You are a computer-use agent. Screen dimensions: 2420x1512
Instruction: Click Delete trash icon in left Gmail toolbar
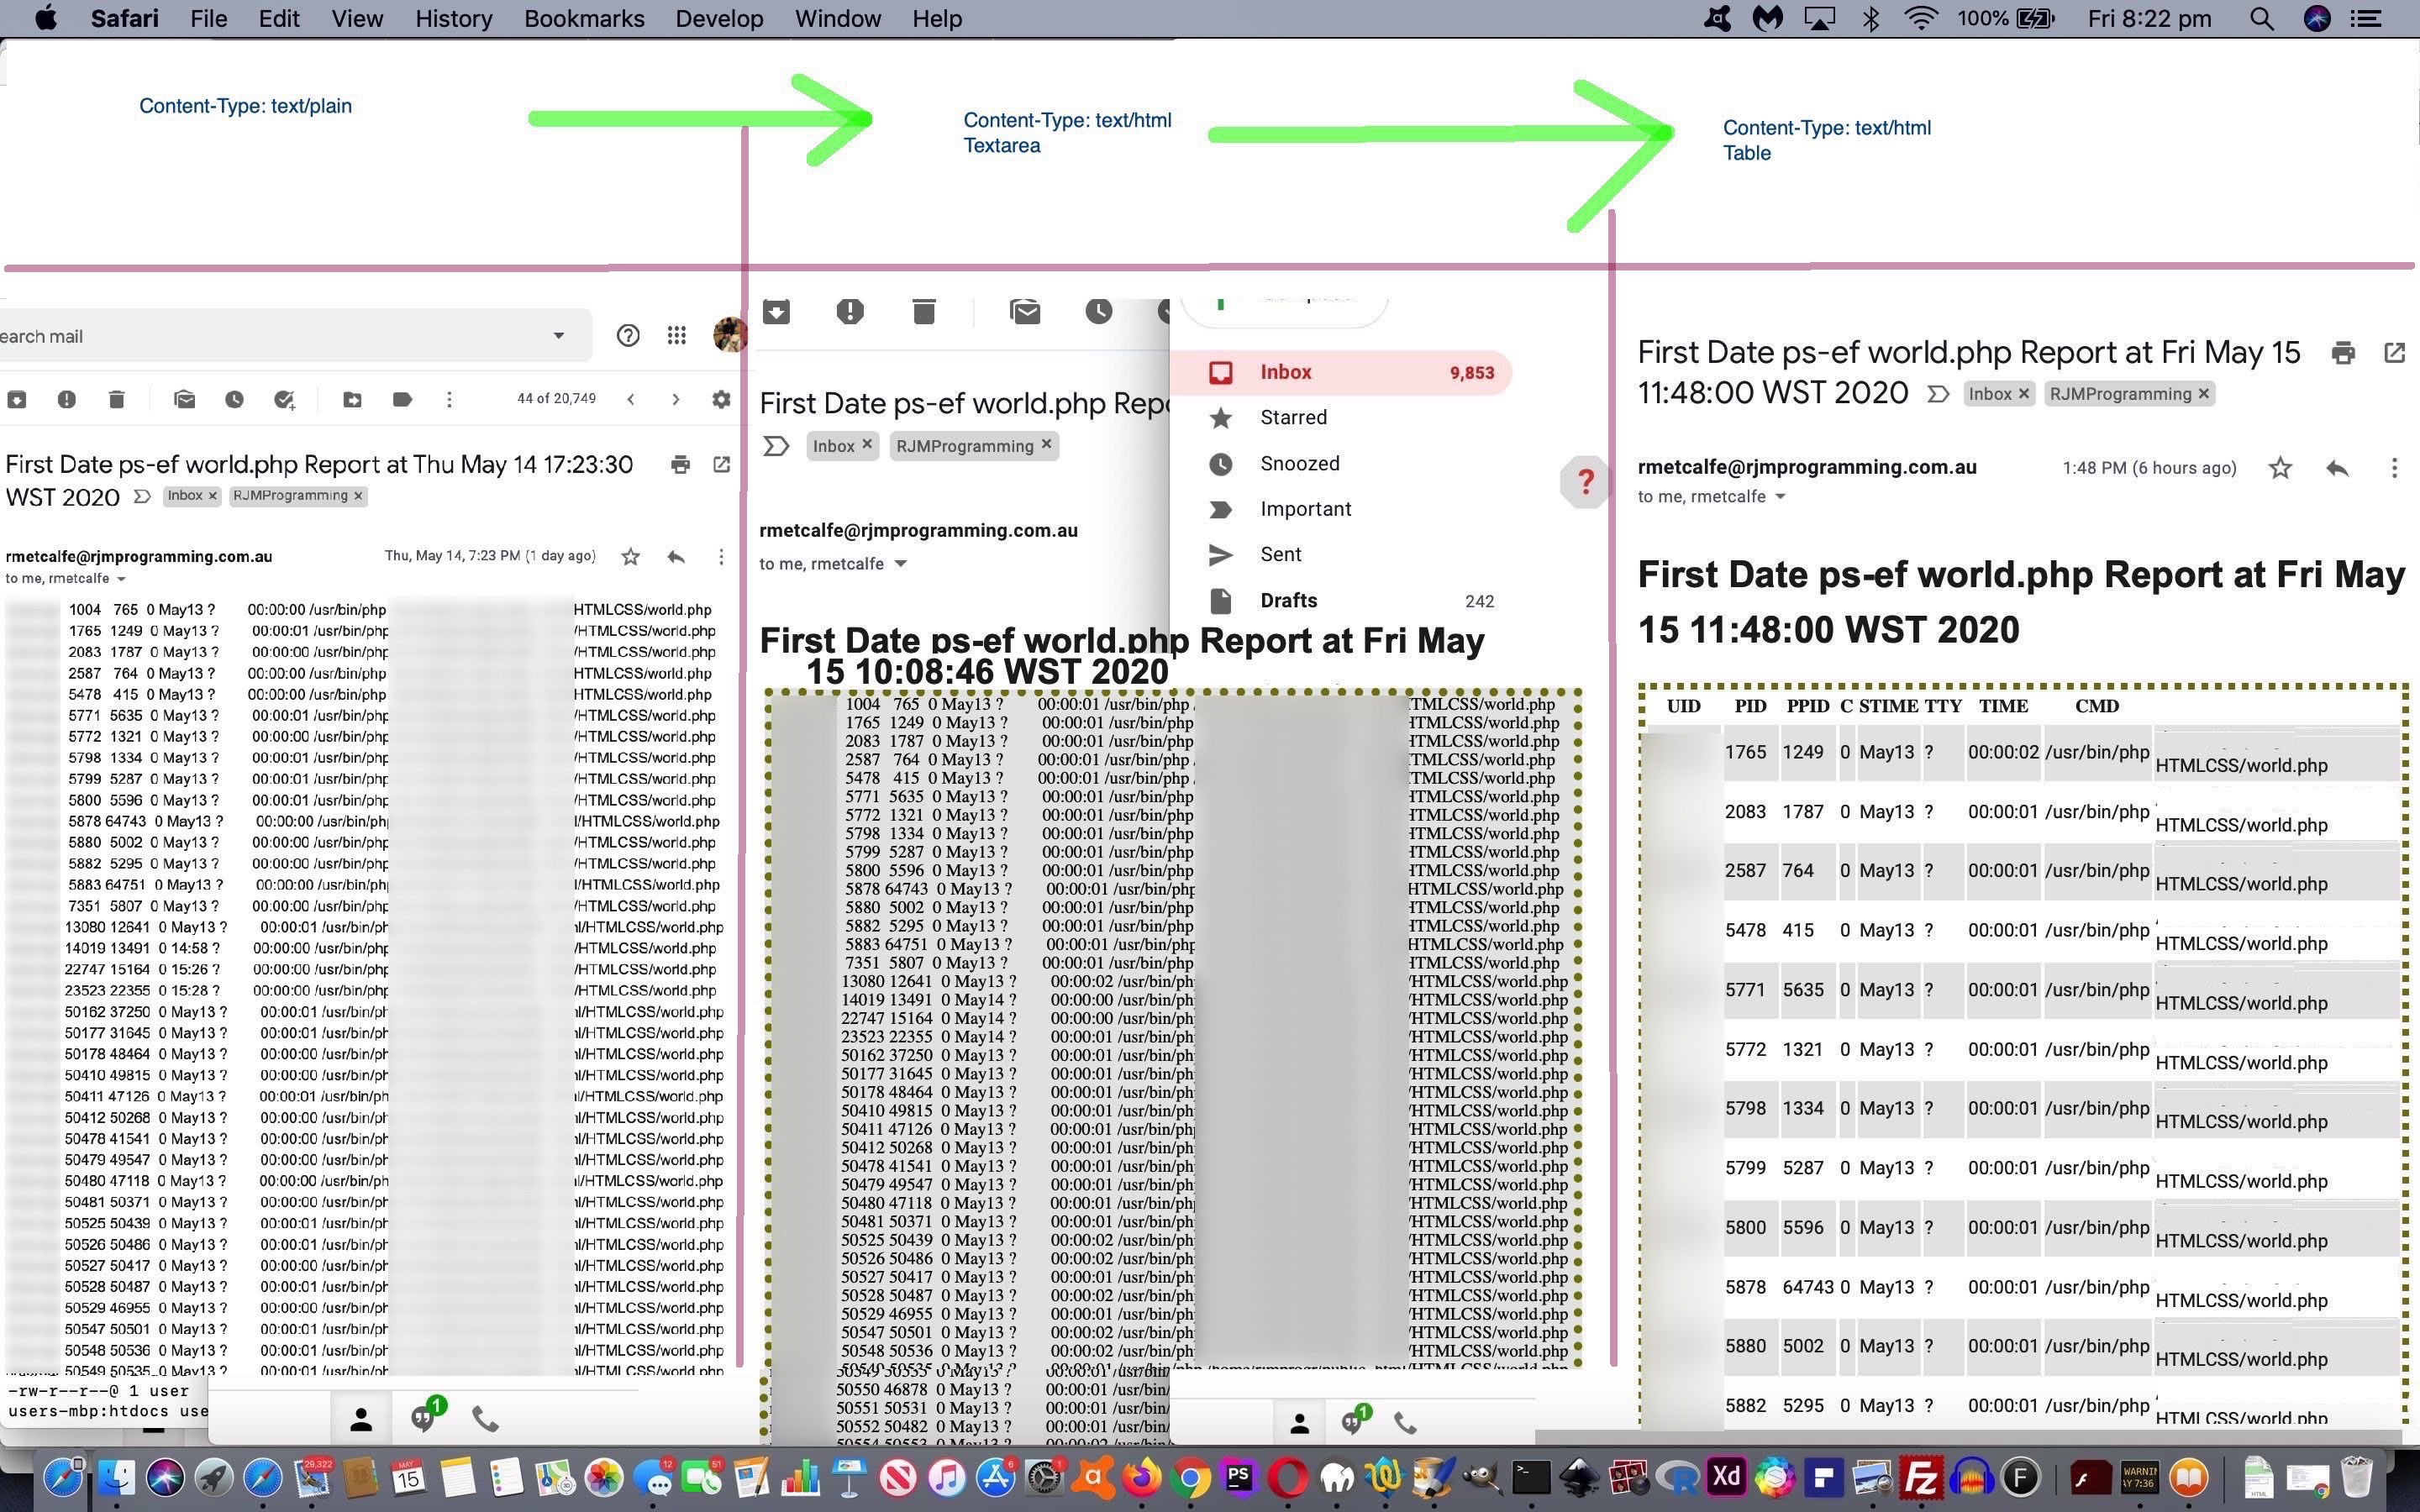pyautogui.click(x=116, y=399)
